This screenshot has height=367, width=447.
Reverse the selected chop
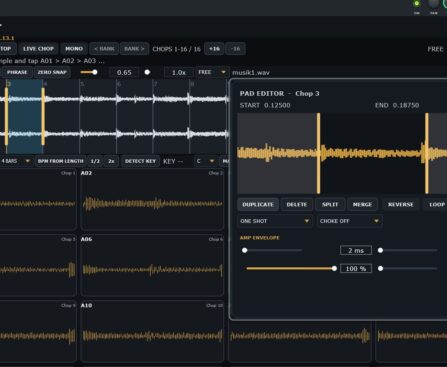click(400, 204)
